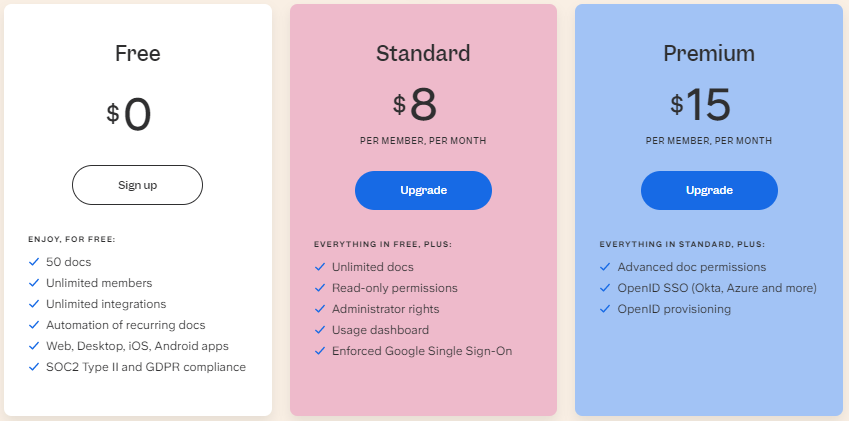
Task: Click checkmark beside Usage dashboard
Action: (320, 330)
